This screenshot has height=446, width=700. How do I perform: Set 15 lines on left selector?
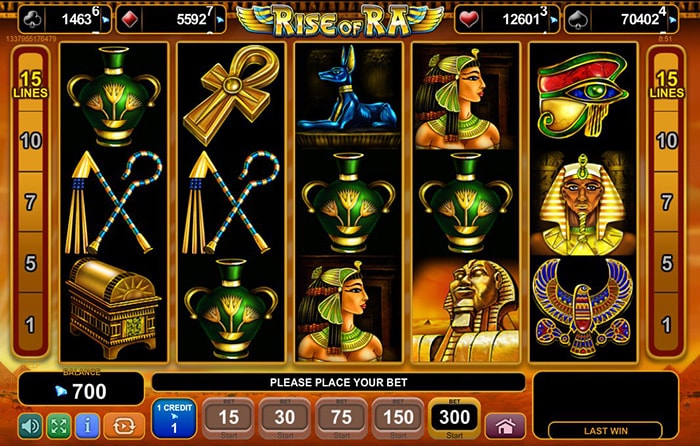30,83
